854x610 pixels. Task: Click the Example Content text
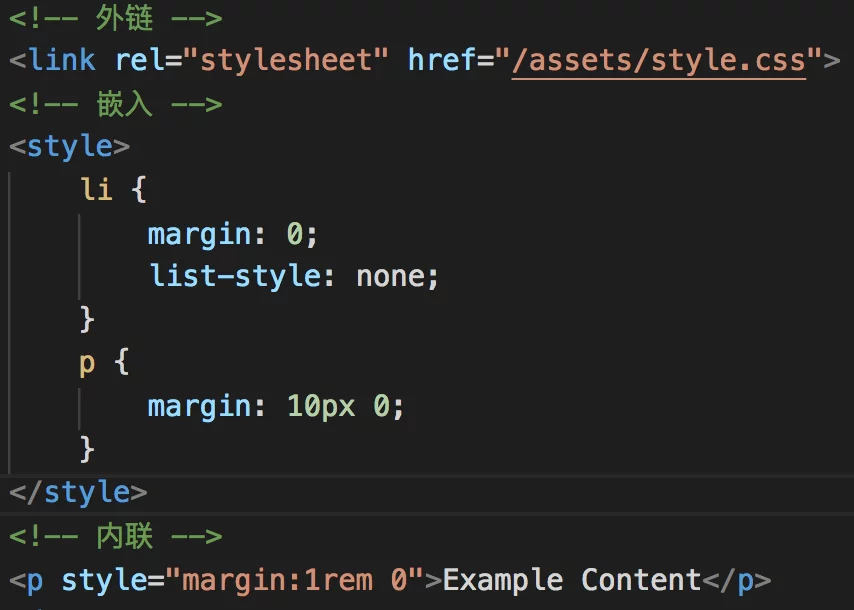coord(572,580)
